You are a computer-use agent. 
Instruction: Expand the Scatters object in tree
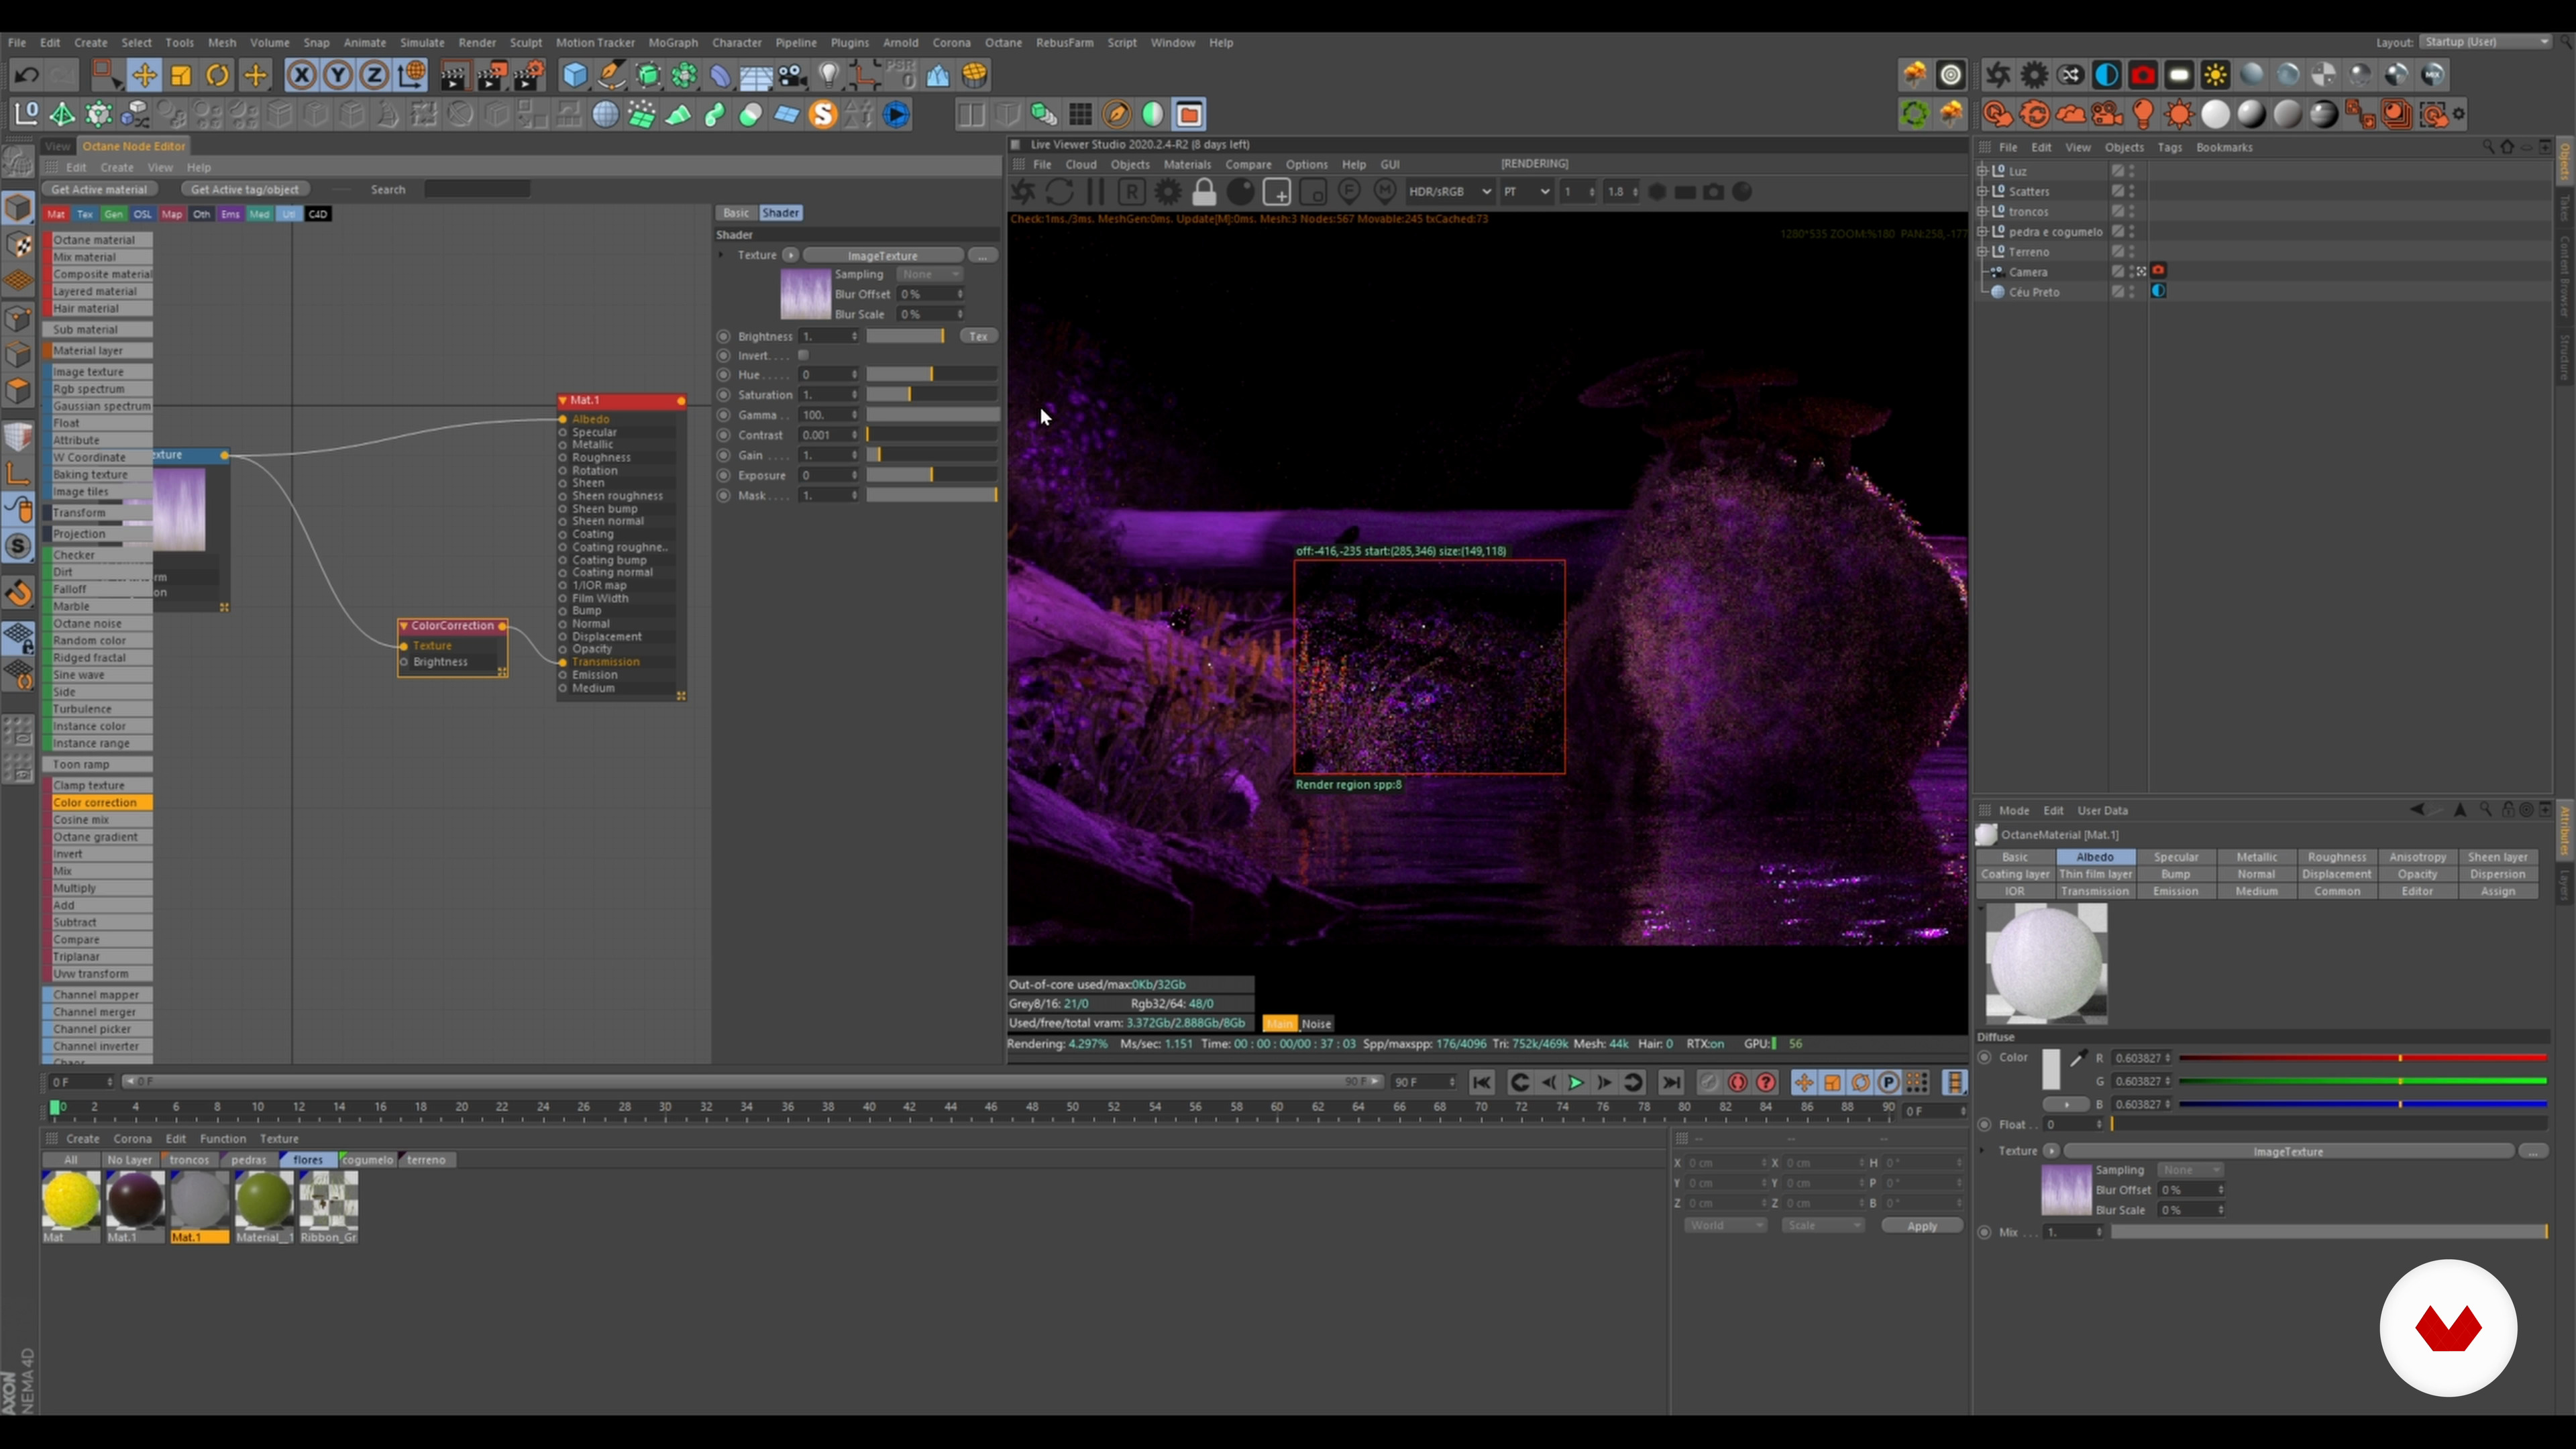point(1982,191)
